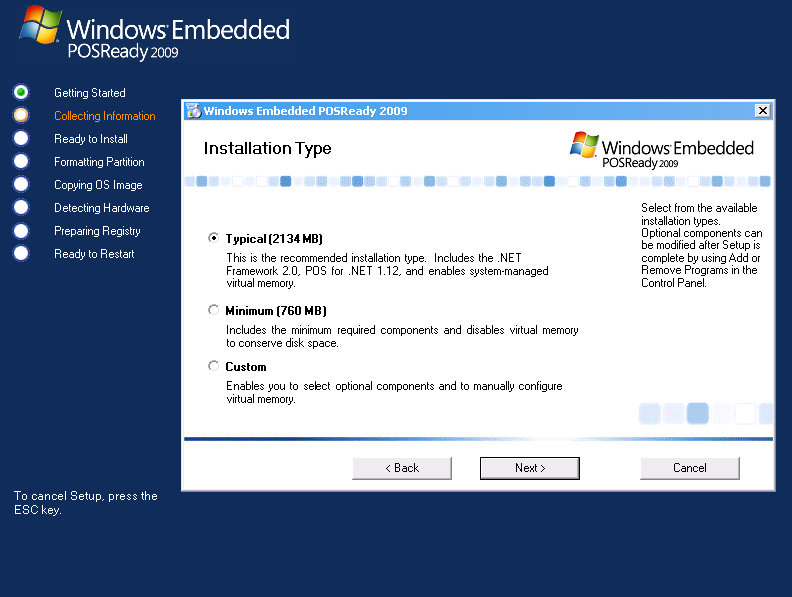The image size is (792, 597).
Task: Click the 'Installation Type' heading
Action: point(267,148)
